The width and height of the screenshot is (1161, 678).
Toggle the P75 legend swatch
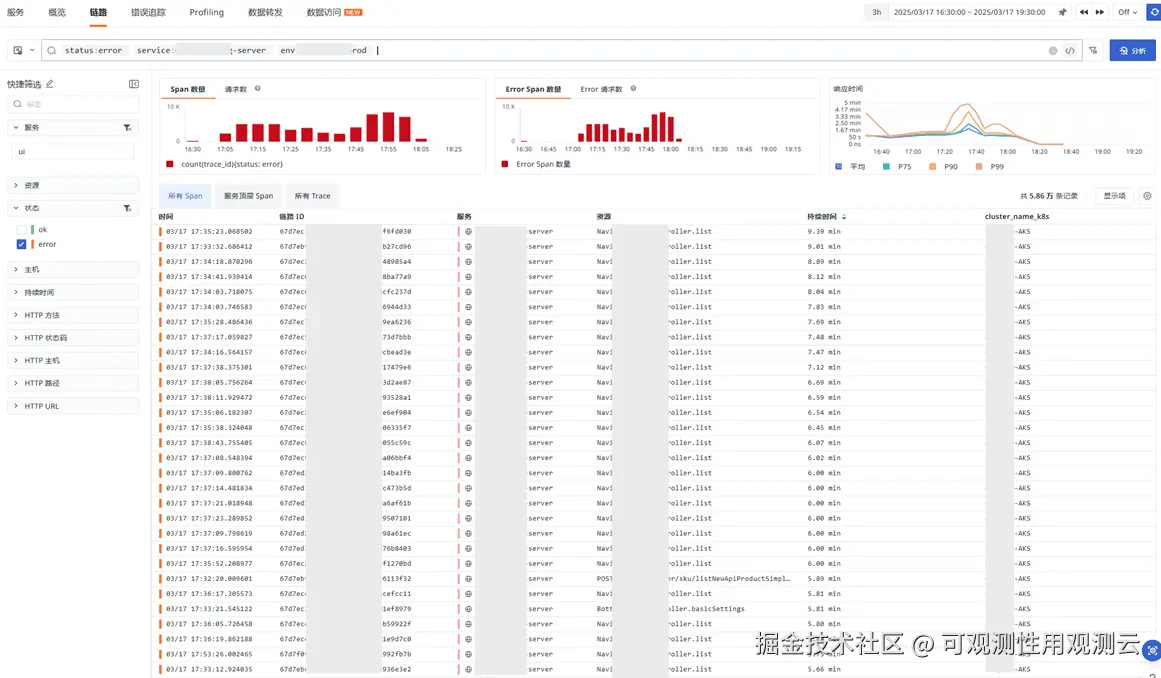point(886,167)
